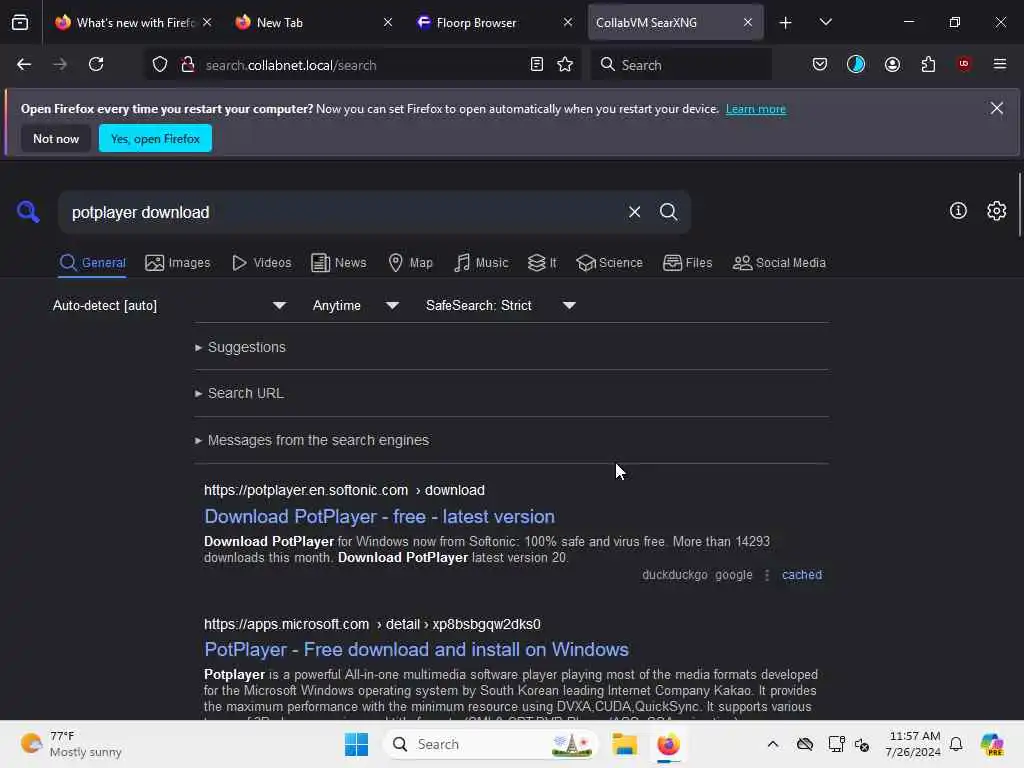Click the Windows taskbar Search box
Viewport: 1024px width, 768px height.
coord(491,744)
